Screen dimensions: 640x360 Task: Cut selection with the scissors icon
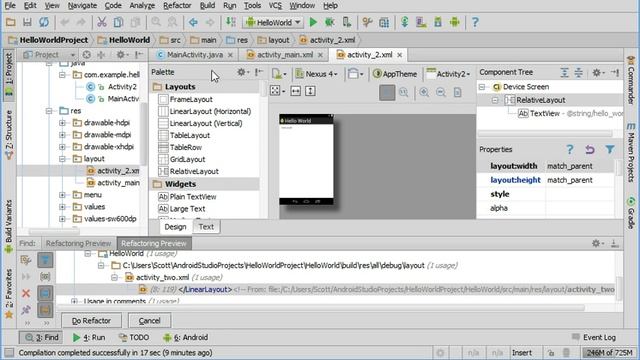102,22
